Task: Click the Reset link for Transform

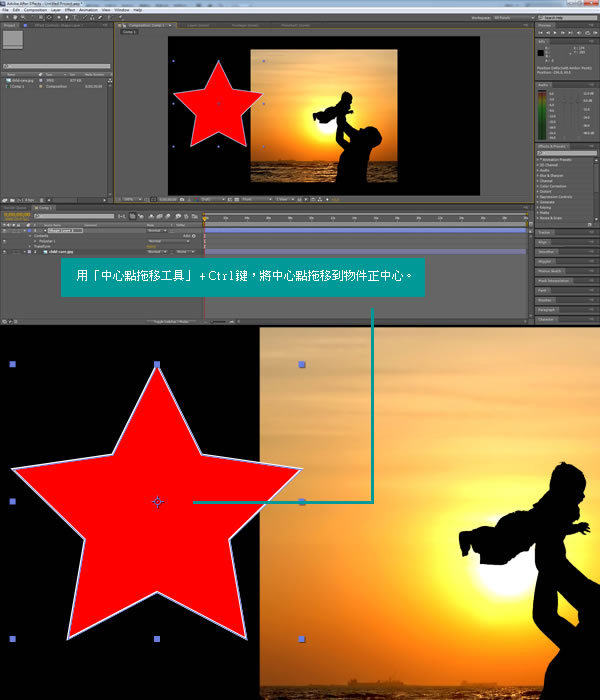Action: click(151, 246)
